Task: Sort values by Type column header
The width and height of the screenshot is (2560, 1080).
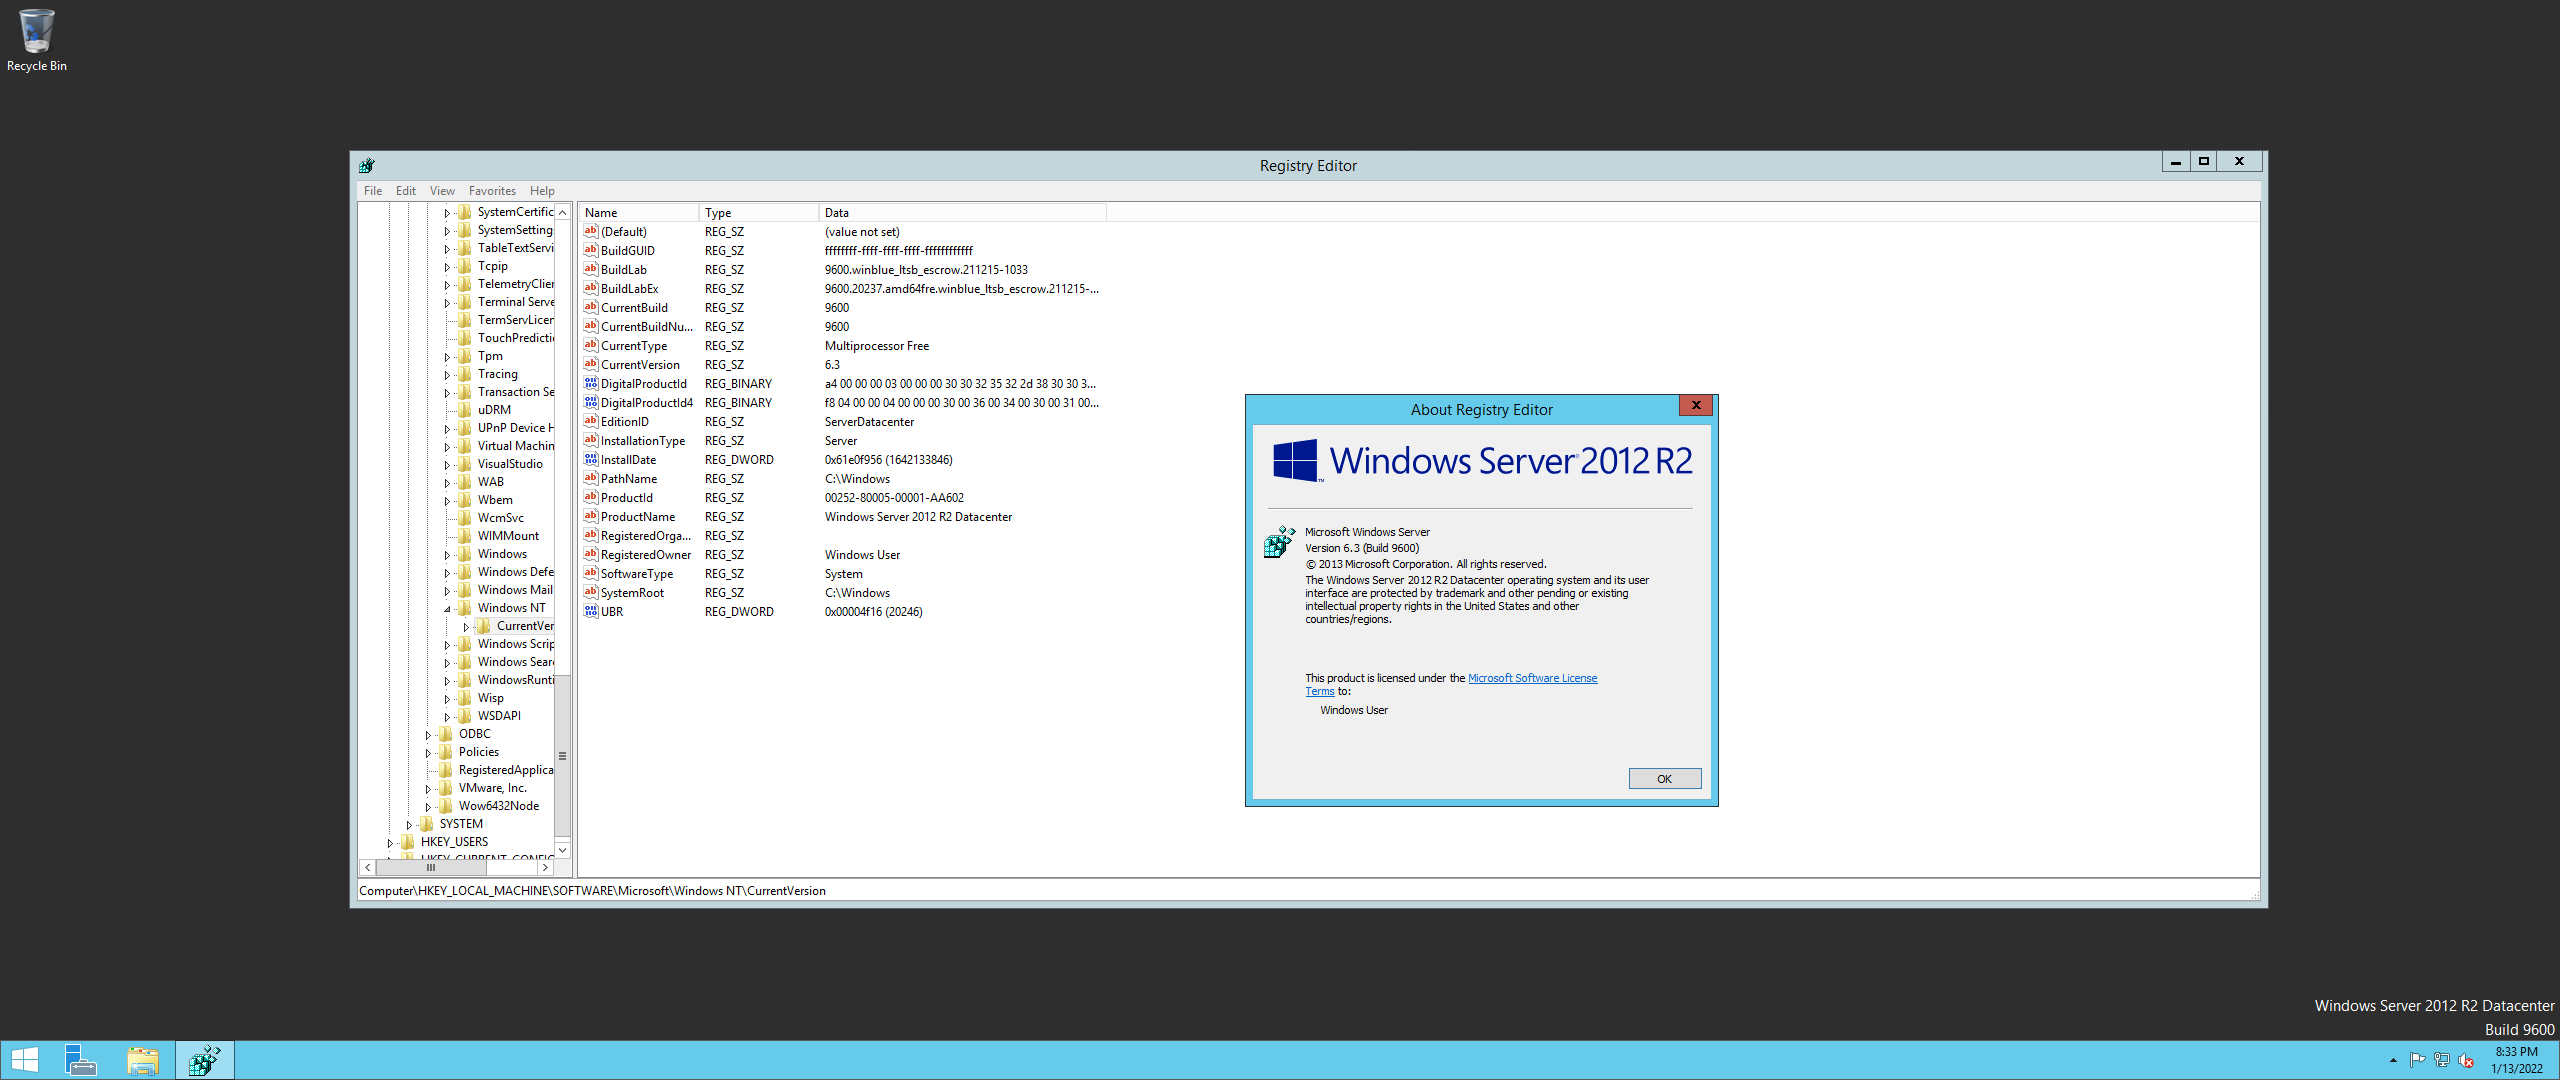Action: (x=758, y=213)
